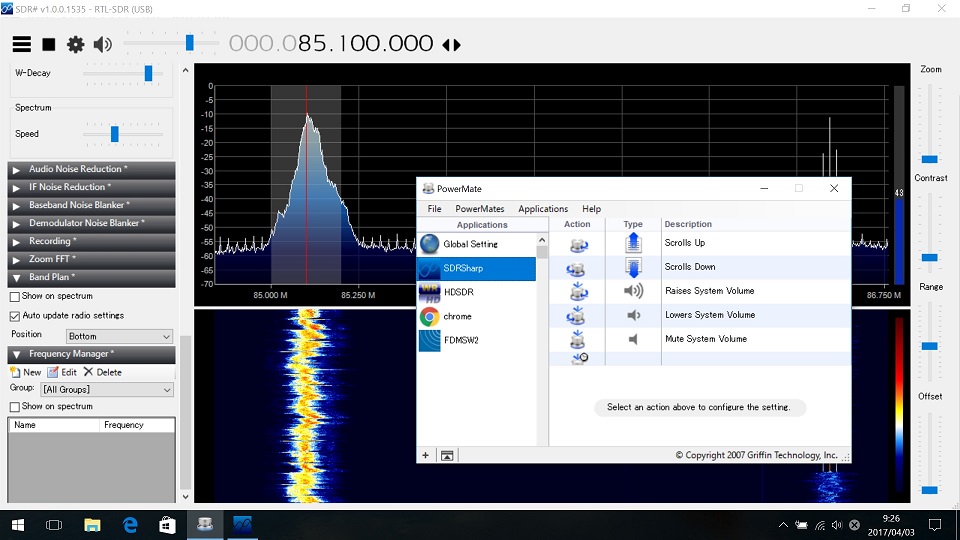Open the SDR# hamburger menu

[x=21, y=44]
